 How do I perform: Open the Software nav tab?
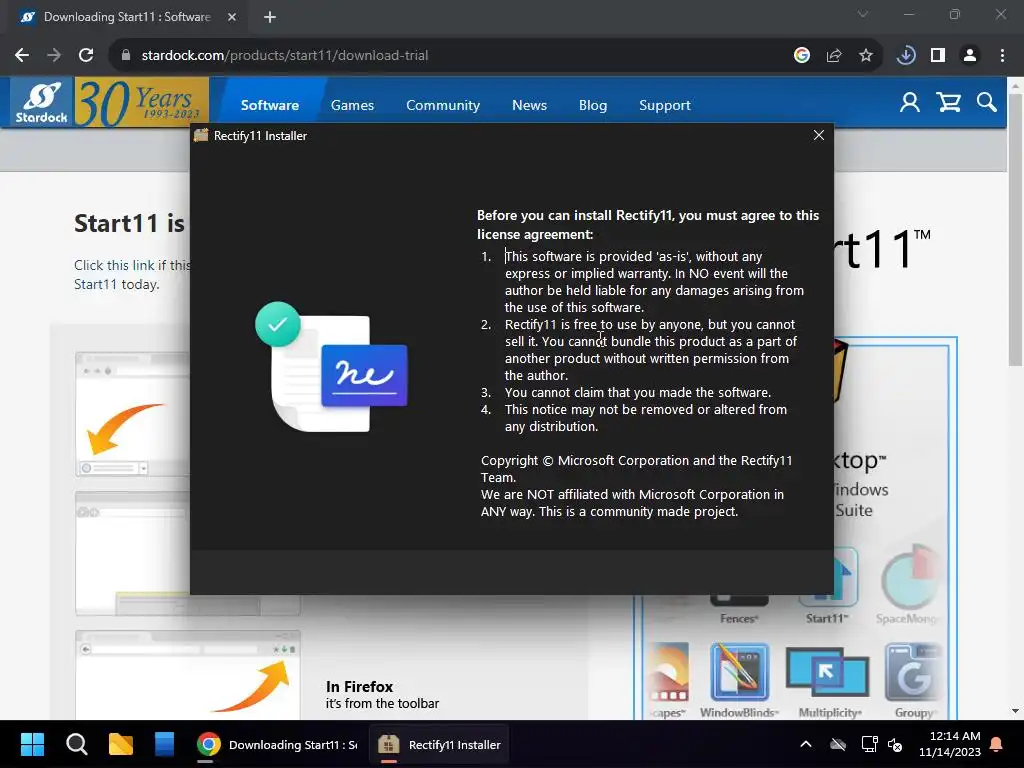pyautogui.click(x=270, y=105)
